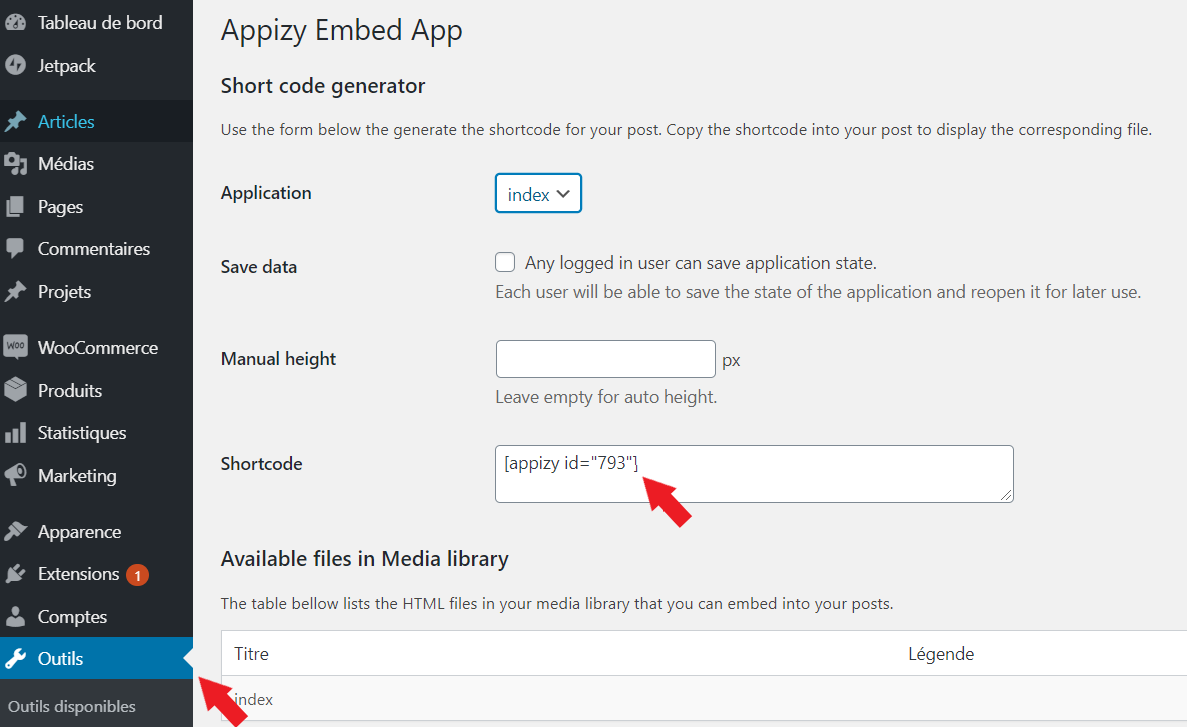The height and width of the screenshot is (727, 1187).
Task: Click the Statistiques bar chart icon
Action: point(15,433)
